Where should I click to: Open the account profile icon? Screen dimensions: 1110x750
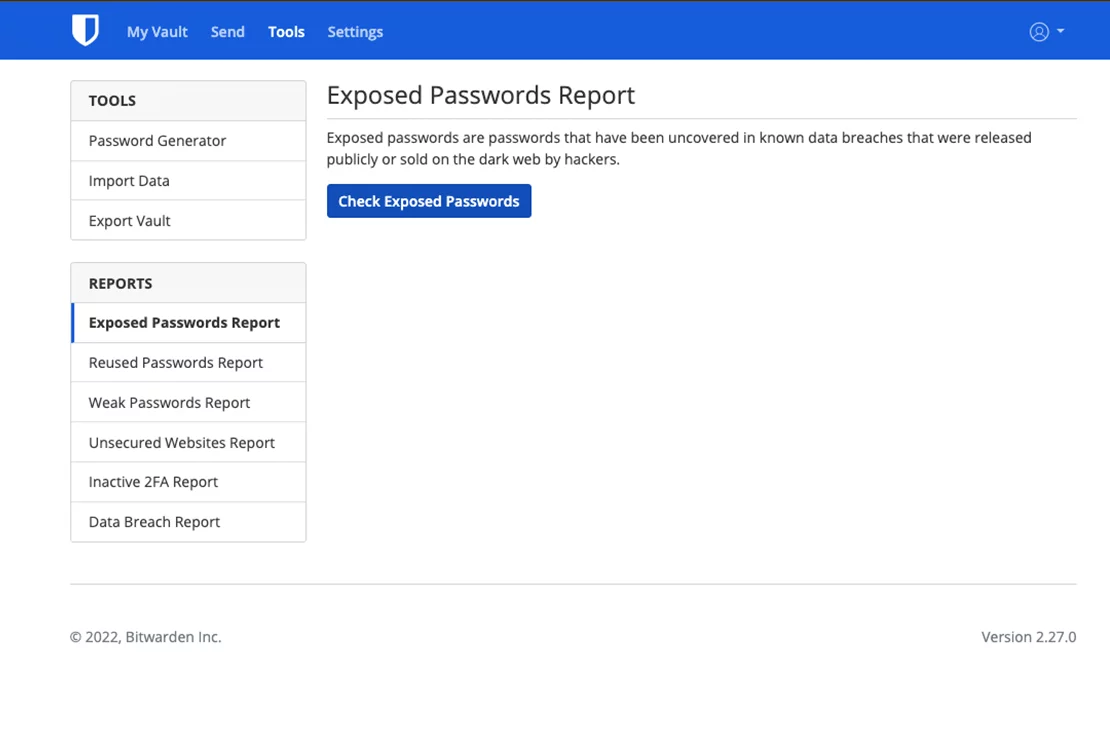[x=1039, y=32]
